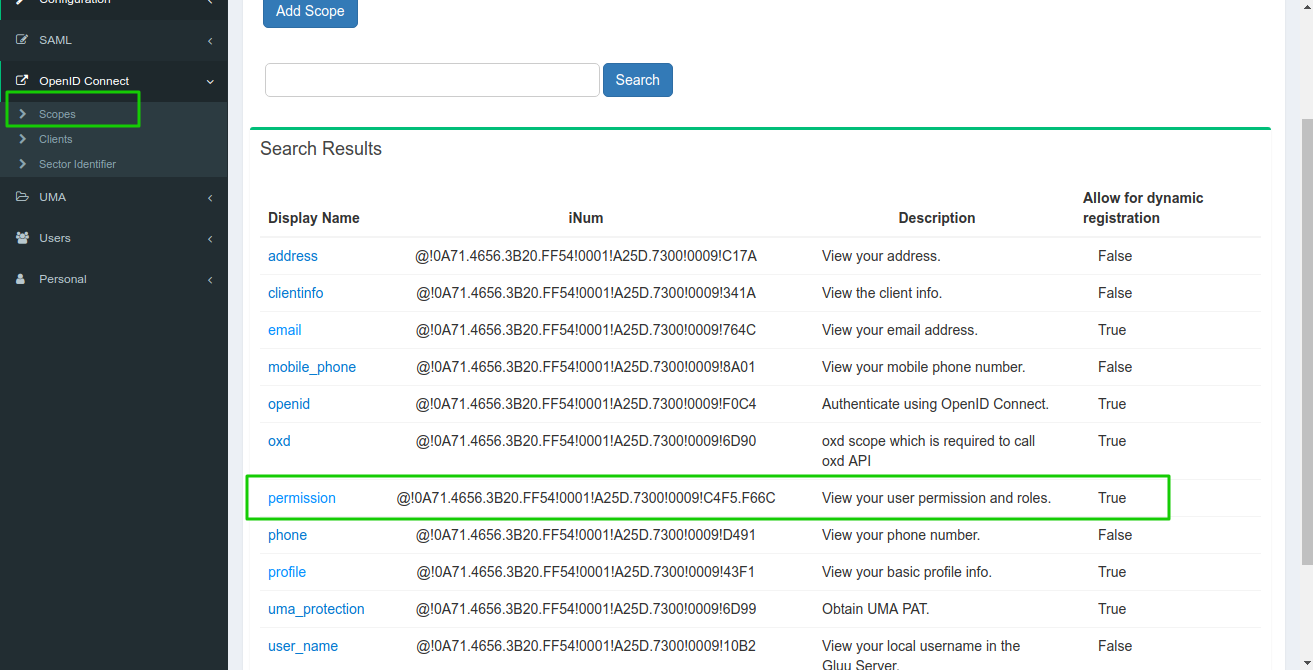
Task: Select Sector Identifier in the sidebar
Action: click(77, 164)
